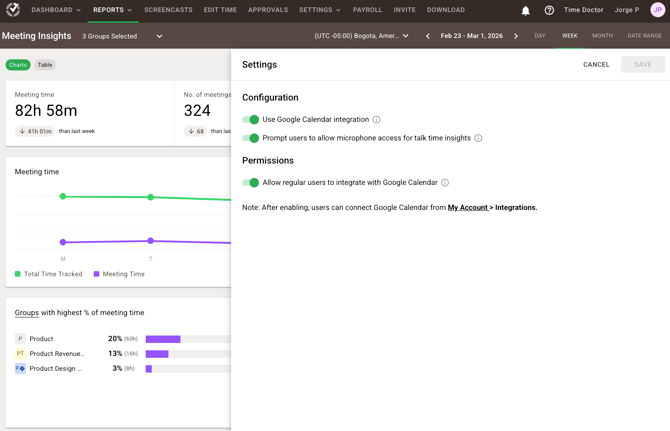Click the Product group purple bar
The width and height of the screenshot is (670, 431).
163,339
